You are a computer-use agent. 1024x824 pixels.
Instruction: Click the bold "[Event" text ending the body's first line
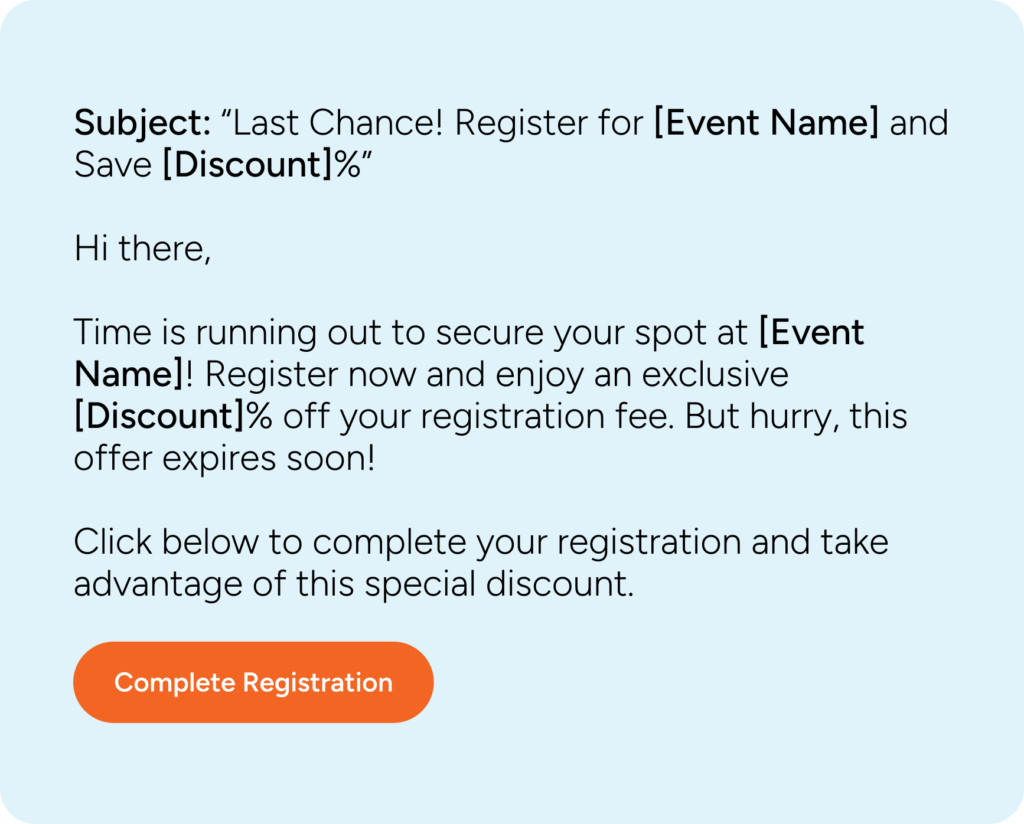pos(811,332)
